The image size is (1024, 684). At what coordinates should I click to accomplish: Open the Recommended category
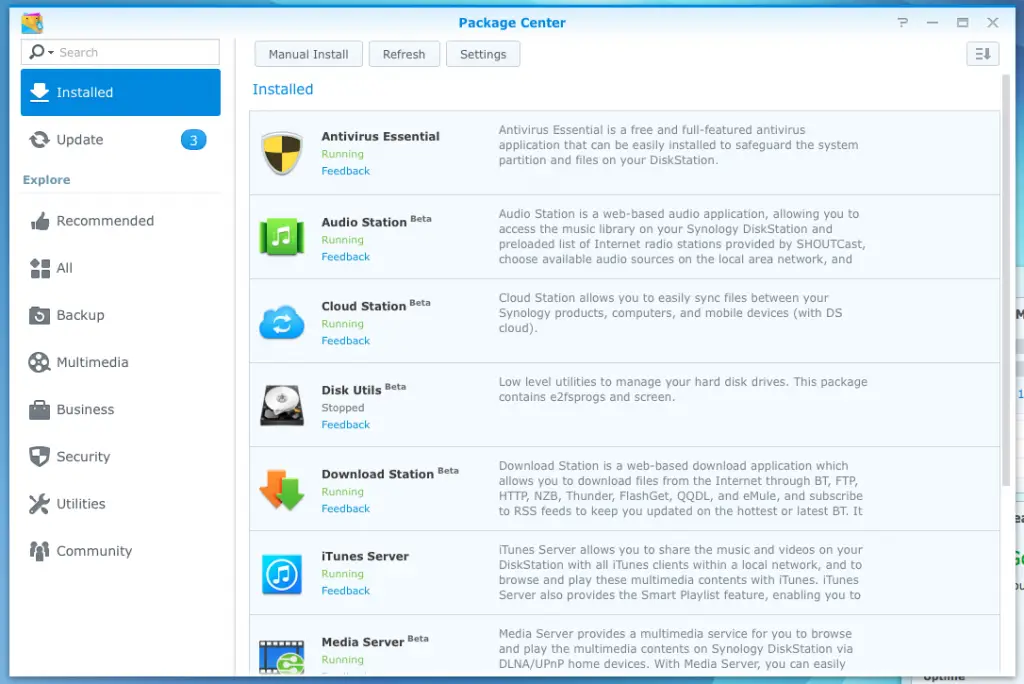pyautogui.click(x=121, y=221)
